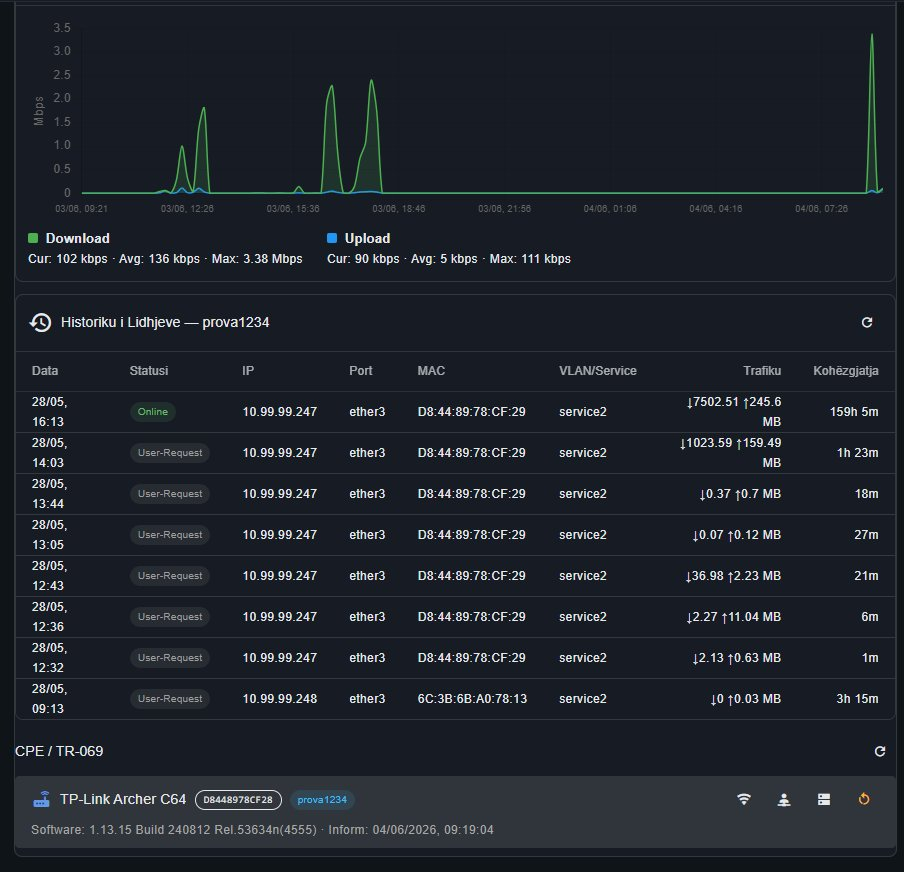Image resolution: width=904 pixels, height=872 pixels.
Task: Click traffic value ↓2.27 ↑11.04 MB
Action: pyautogui.click(x=733, y=617)
